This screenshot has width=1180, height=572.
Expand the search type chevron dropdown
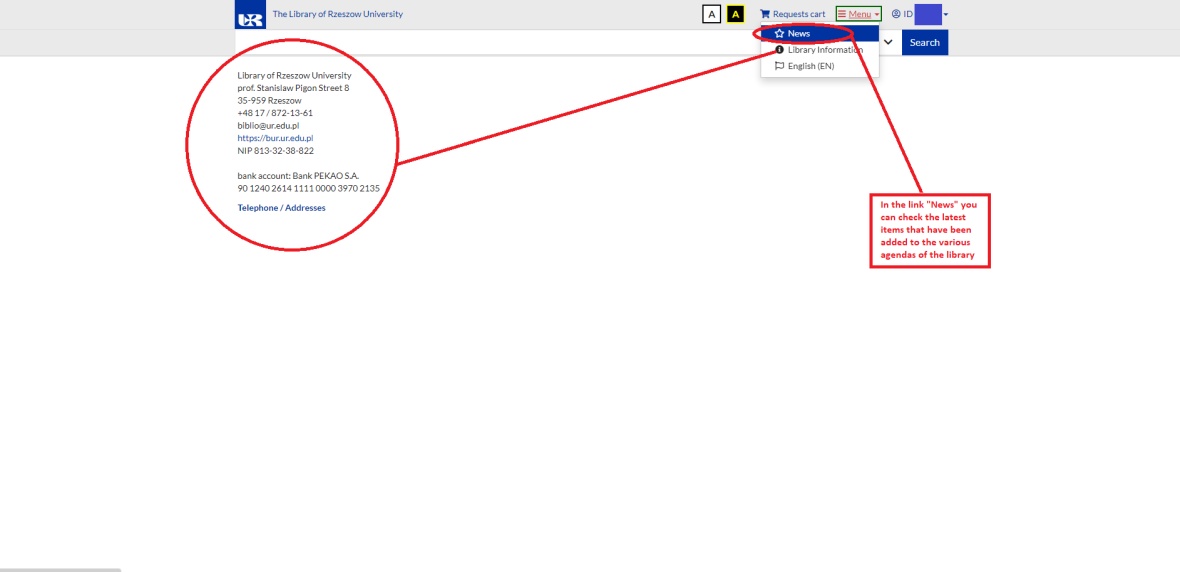(888, 42)
